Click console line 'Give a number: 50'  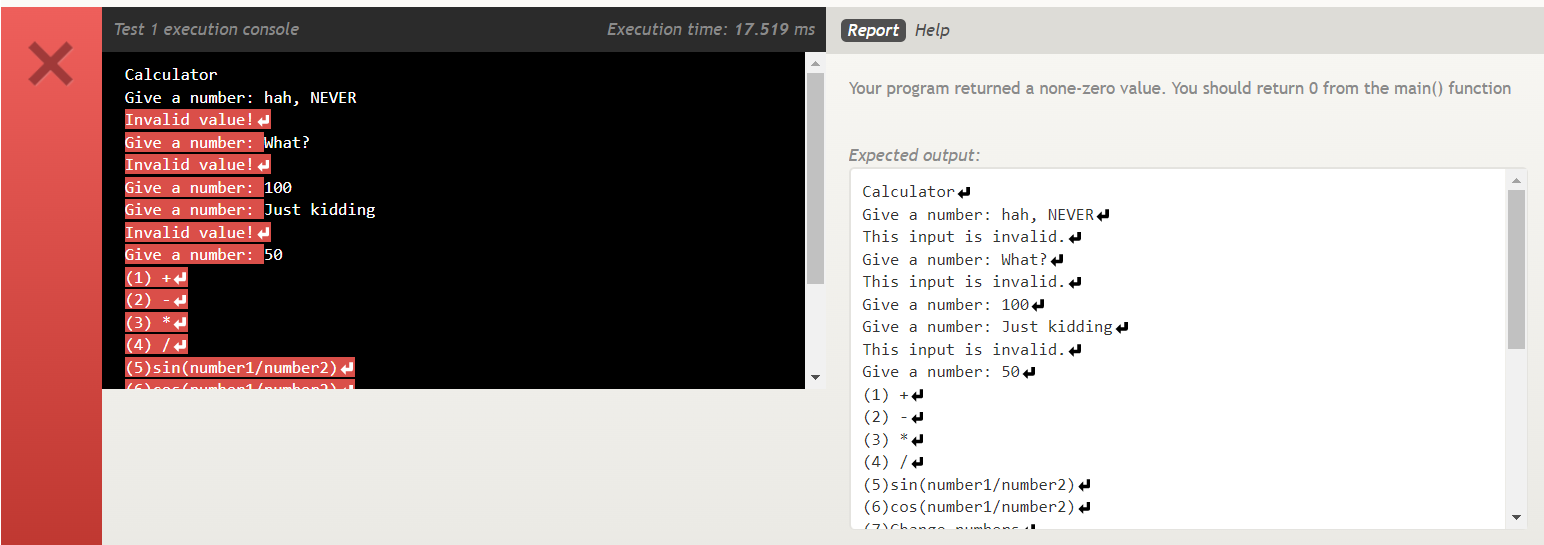click(203, 254)
